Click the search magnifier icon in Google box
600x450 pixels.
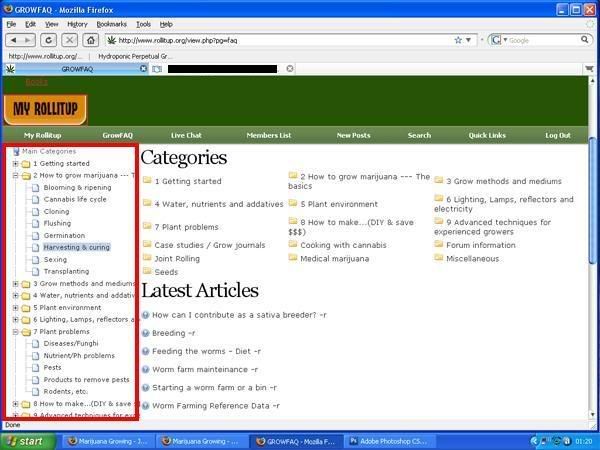pyautogui.click(x=584, y=39)
